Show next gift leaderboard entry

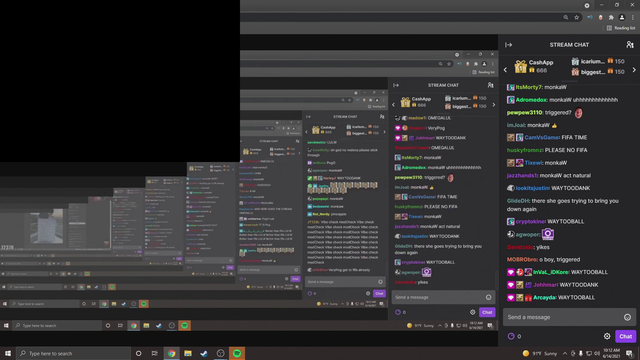[x=634, y=70]
